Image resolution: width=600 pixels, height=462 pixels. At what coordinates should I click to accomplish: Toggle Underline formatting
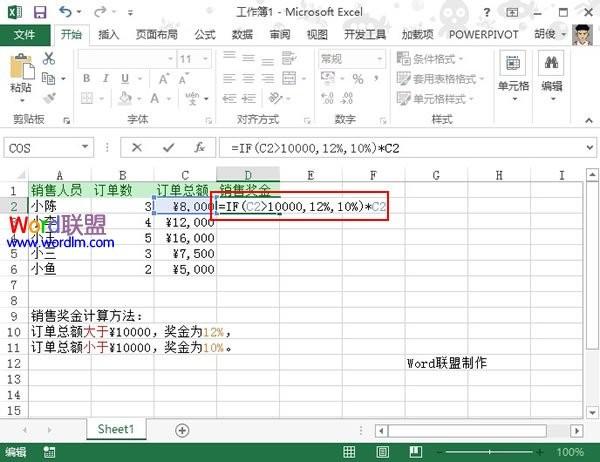[125, 79]
